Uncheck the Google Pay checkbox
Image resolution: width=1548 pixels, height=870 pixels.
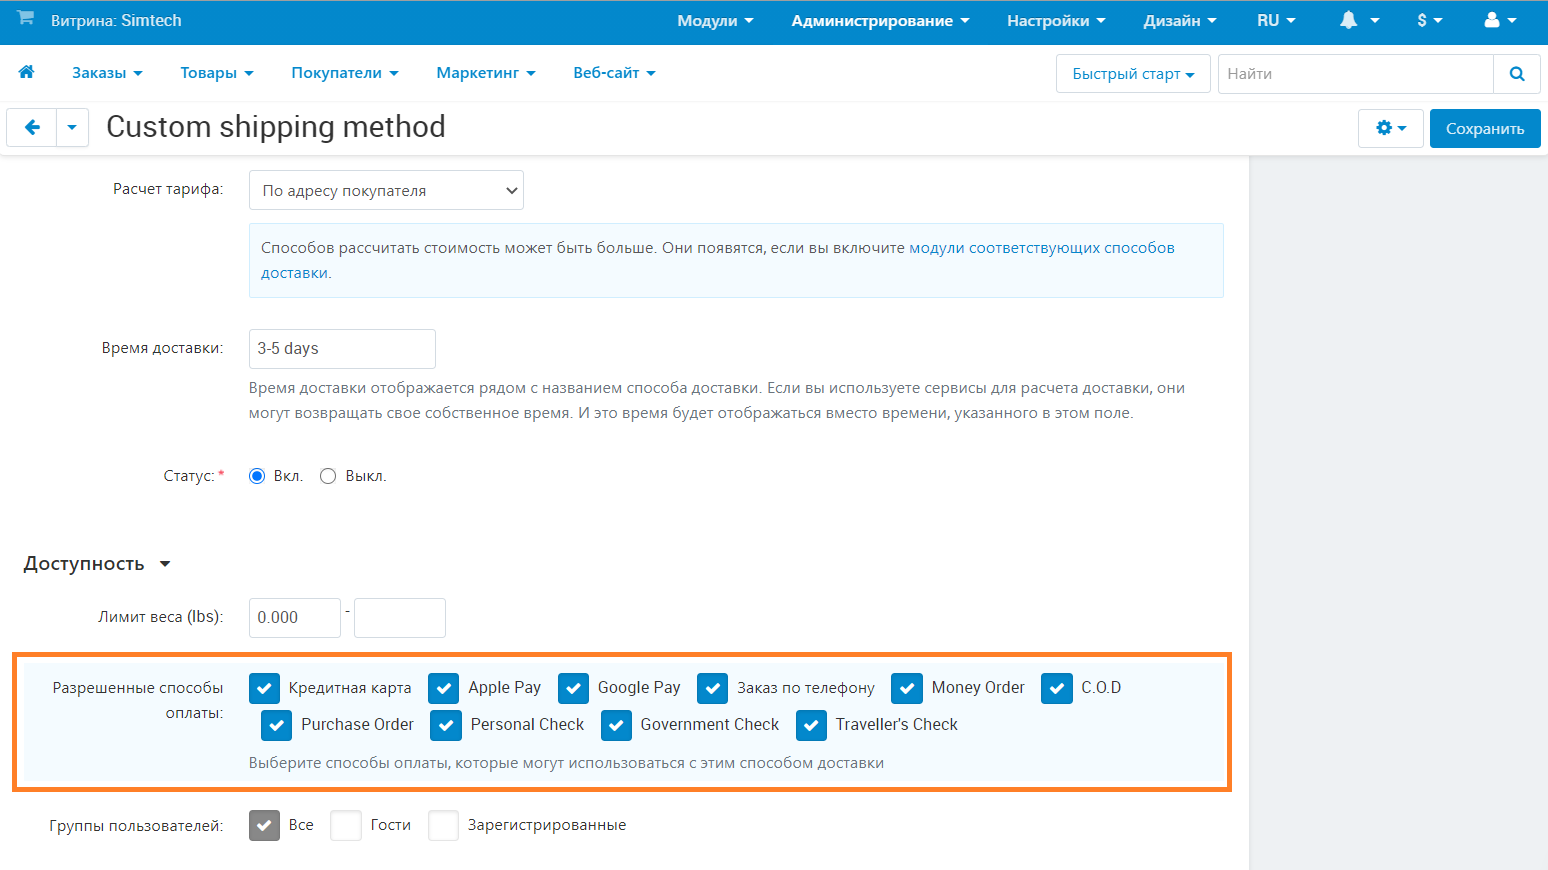click(573, 688)
